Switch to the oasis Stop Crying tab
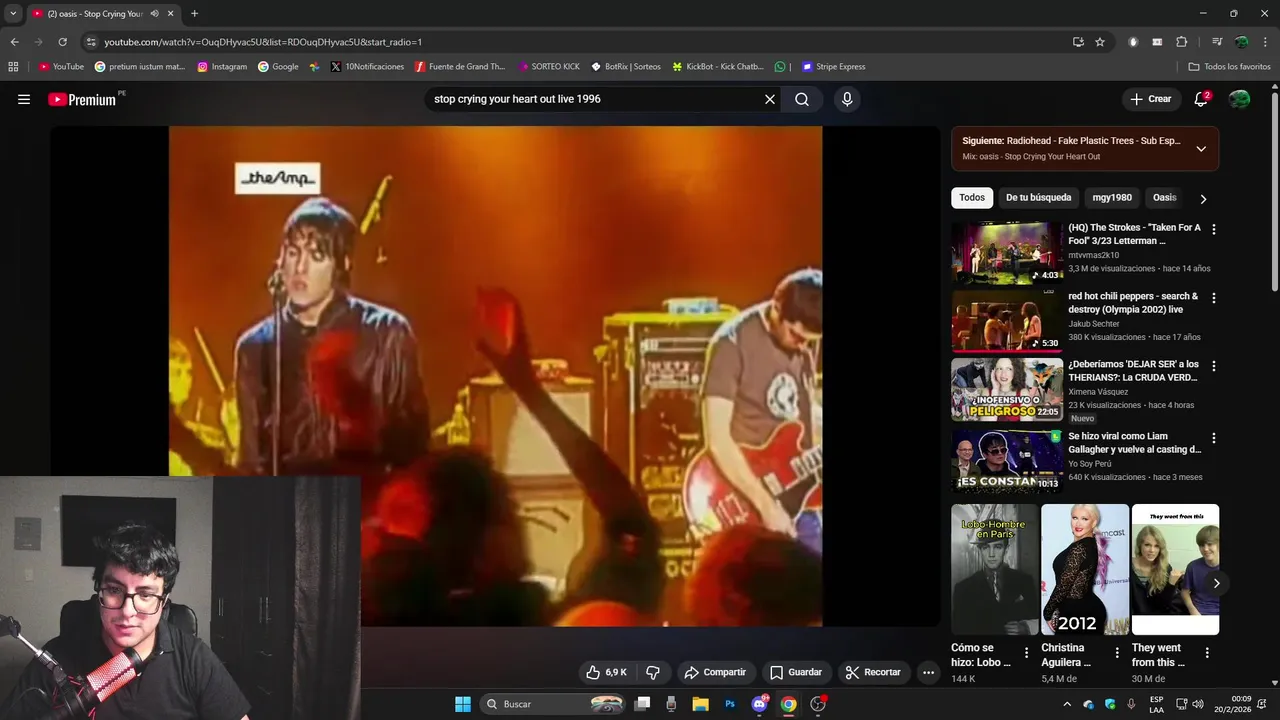Image resolution: width=1280 pixels, height=720 pixels. pyautogui.click(x=95, y=14)
